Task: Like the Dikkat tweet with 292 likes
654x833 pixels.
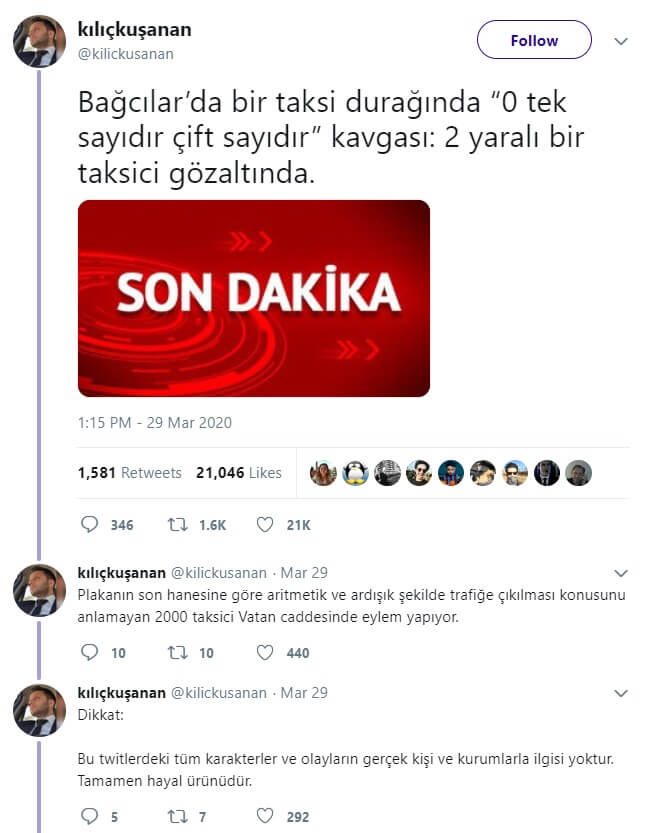Action: [265, 816]
